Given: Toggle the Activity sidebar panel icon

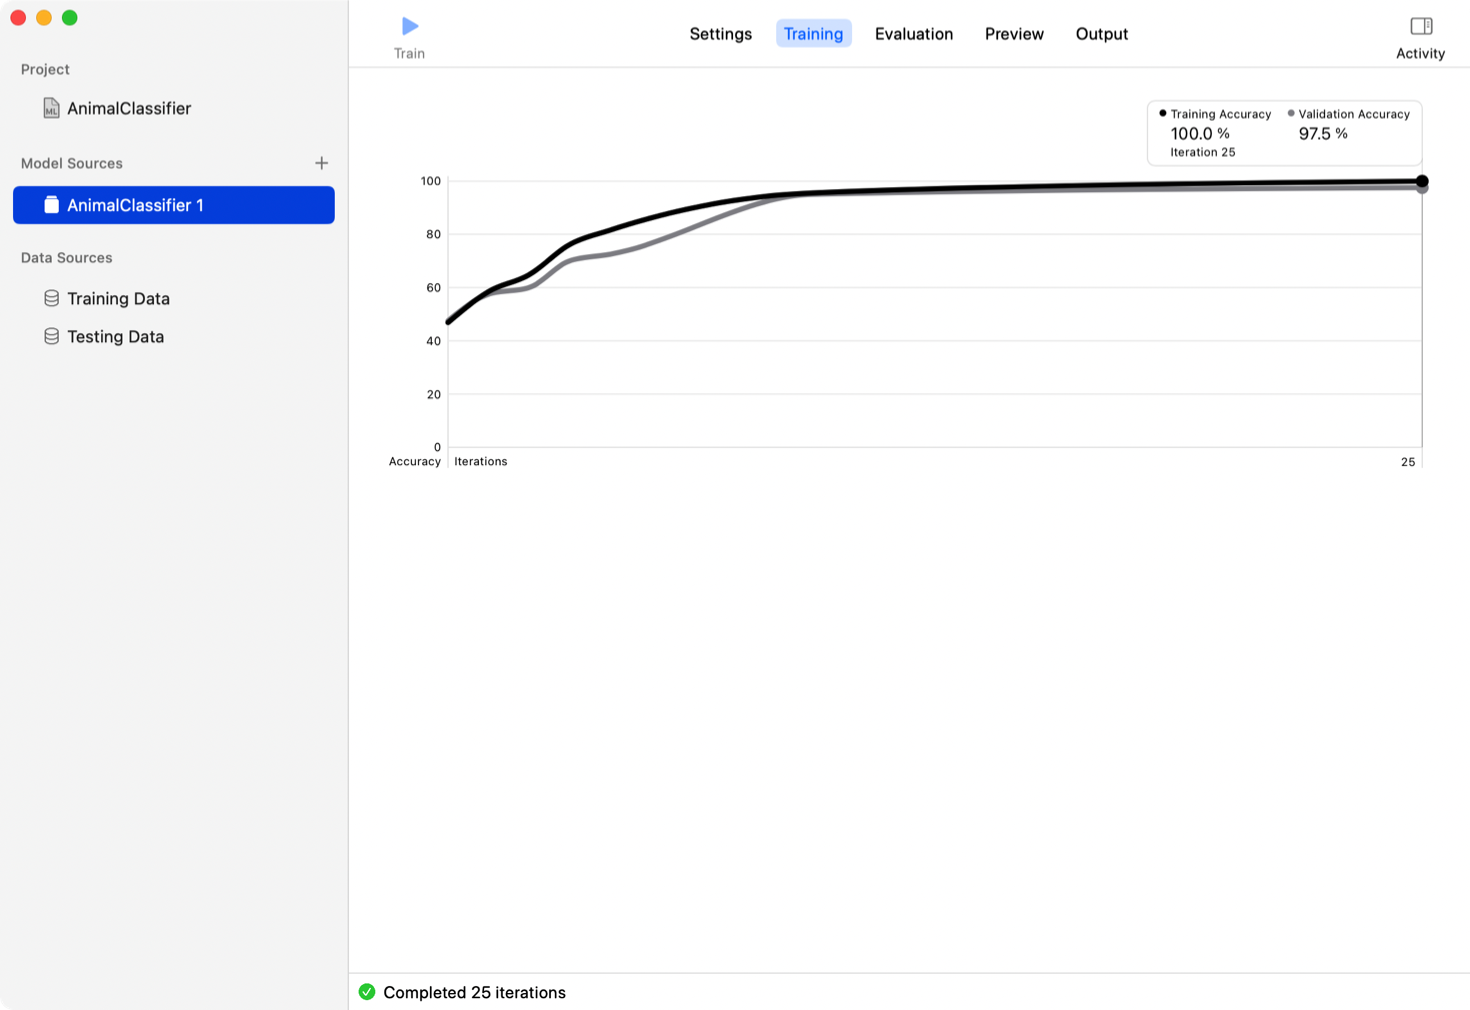Looking at the screenshot, I should [x=1420, y=26].
